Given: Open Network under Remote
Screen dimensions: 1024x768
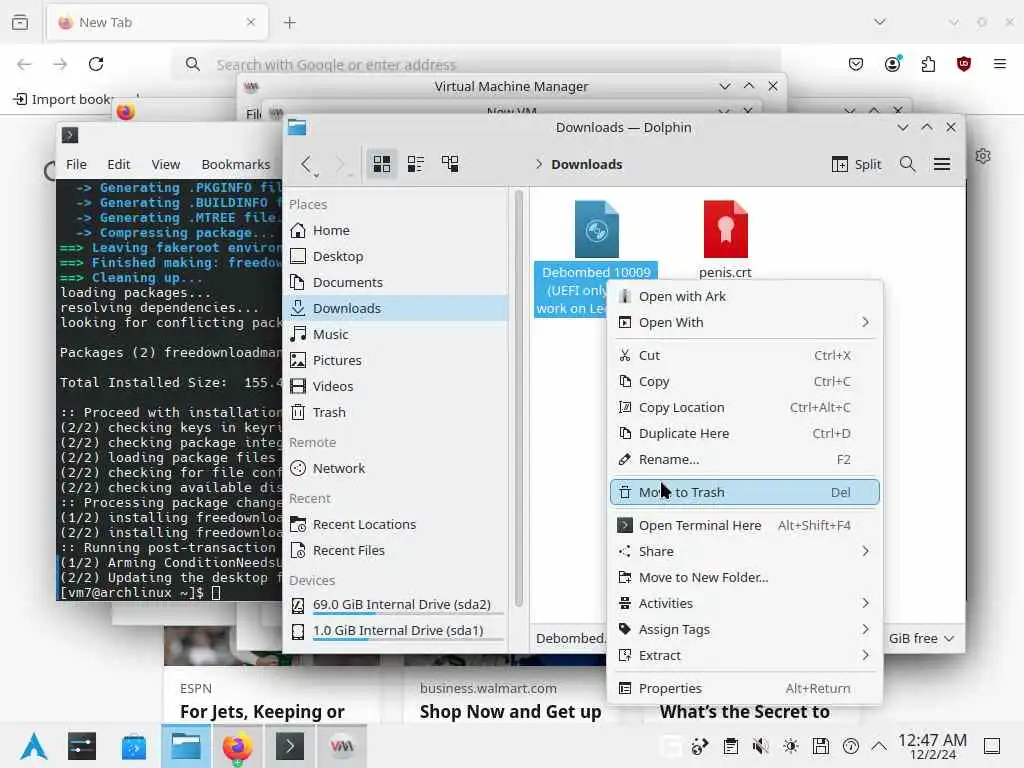Looking at the screenshot, I should pyautogui.click(x=396, y=468).
